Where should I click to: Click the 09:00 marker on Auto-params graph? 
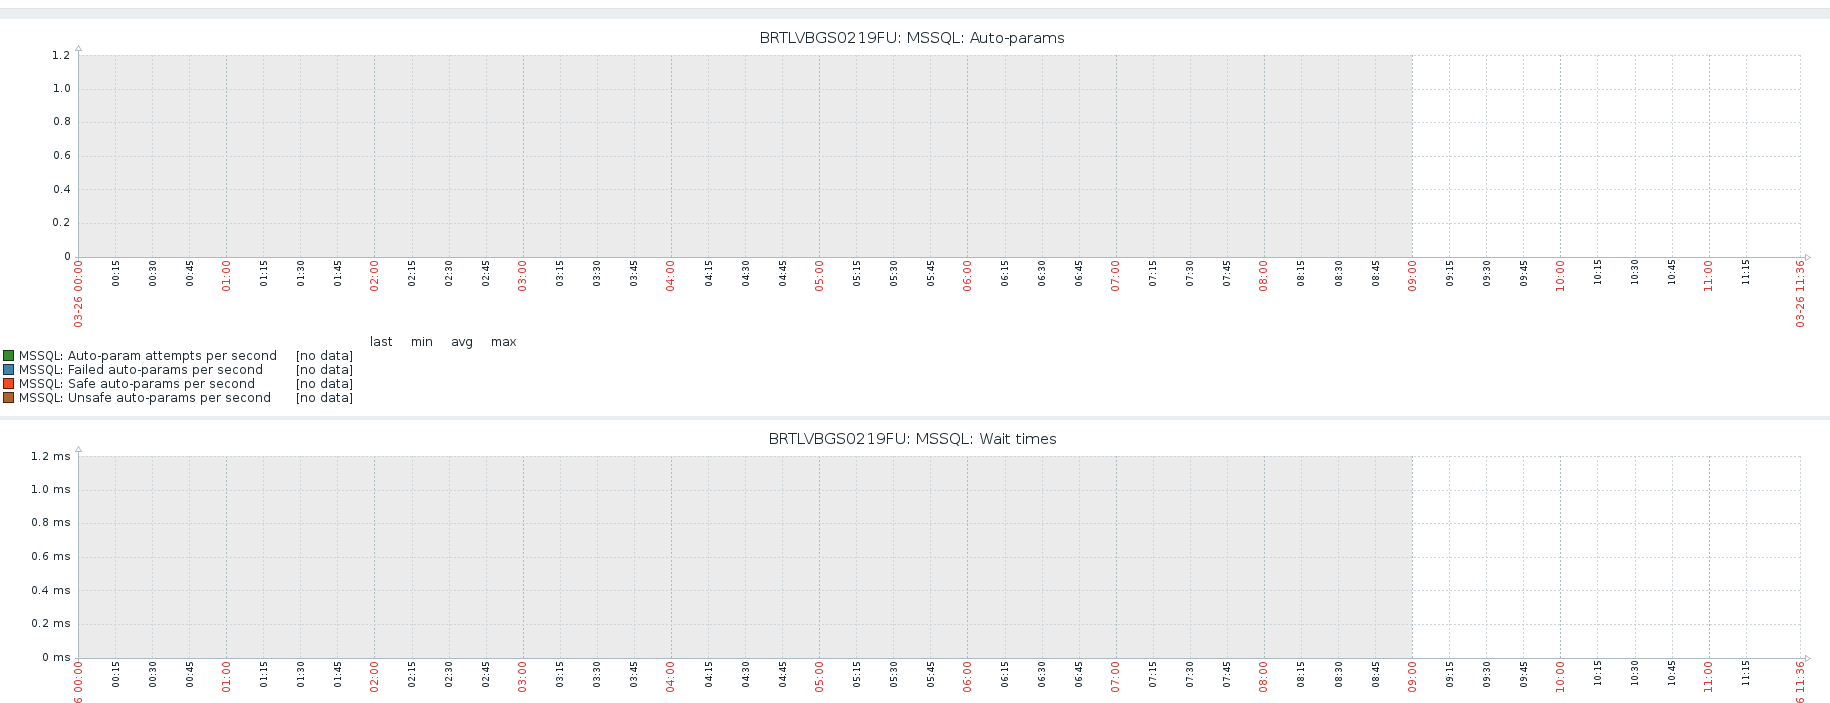pos(1412,276)
